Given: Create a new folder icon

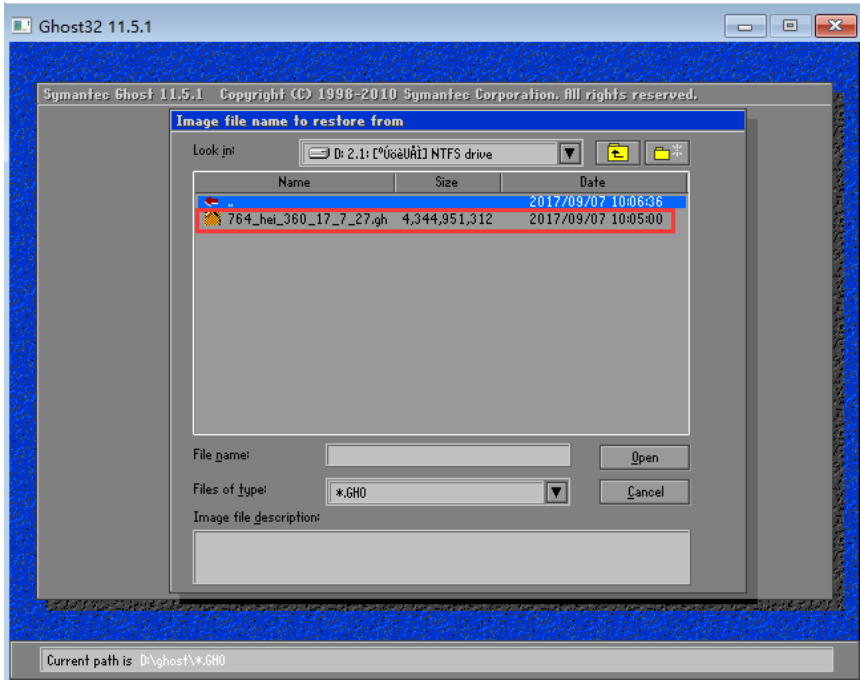Looking at the screenshot, I should [667, 153].
